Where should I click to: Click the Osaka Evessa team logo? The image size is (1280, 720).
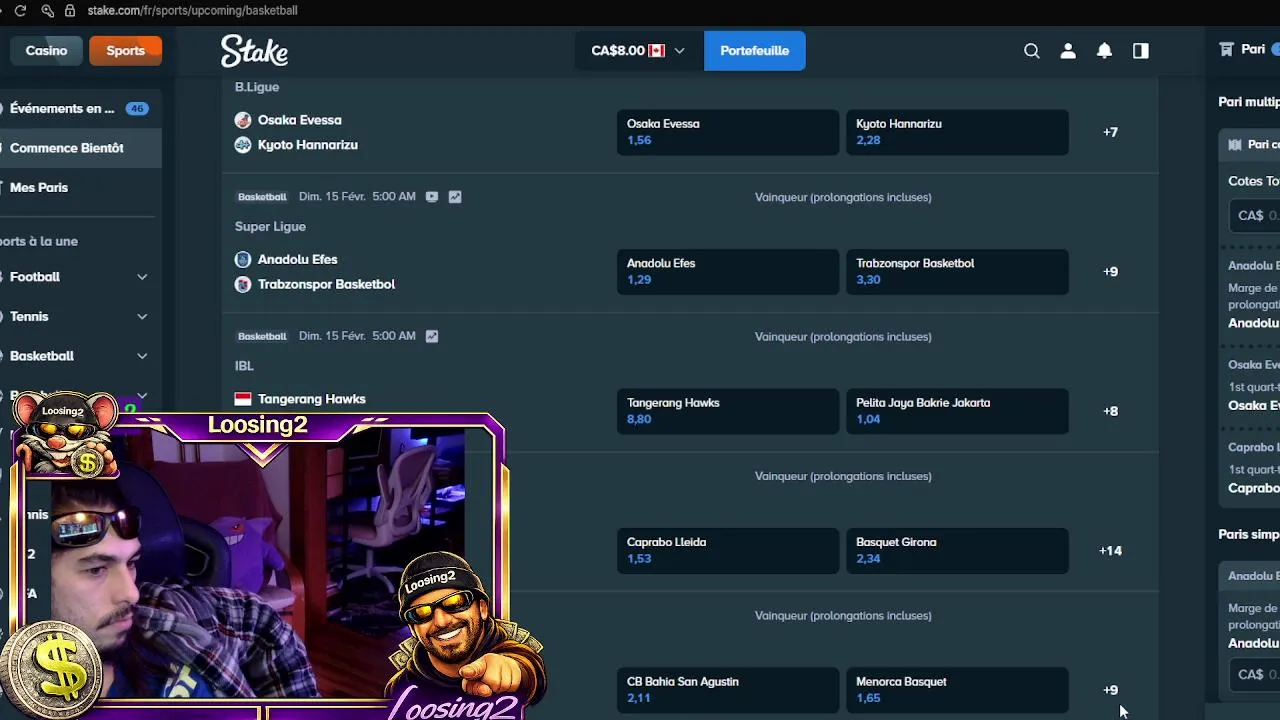[243, 120]
